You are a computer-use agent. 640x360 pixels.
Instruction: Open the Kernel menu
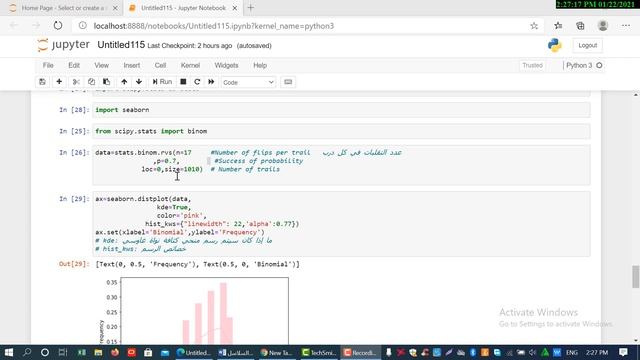190,65
